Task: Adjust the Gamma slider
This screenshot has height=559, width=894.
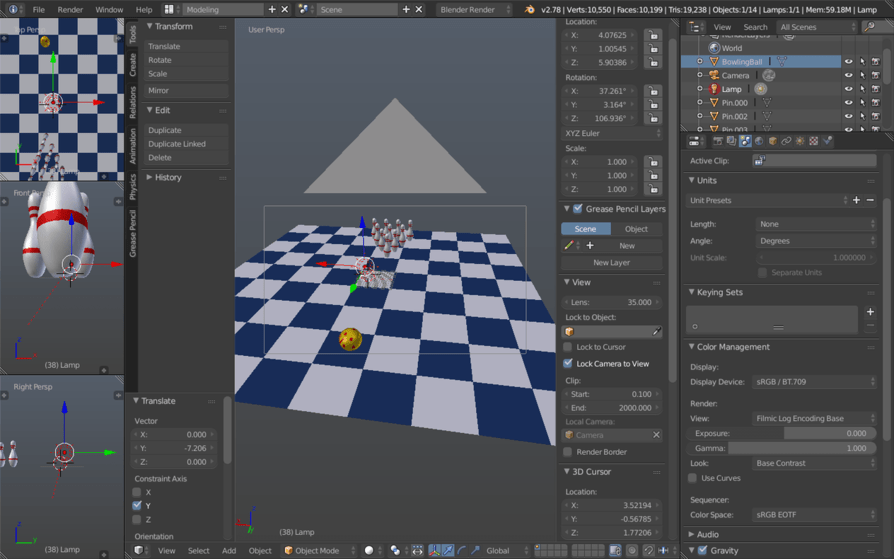Action: pyautogui.click(x=780, y=448)
